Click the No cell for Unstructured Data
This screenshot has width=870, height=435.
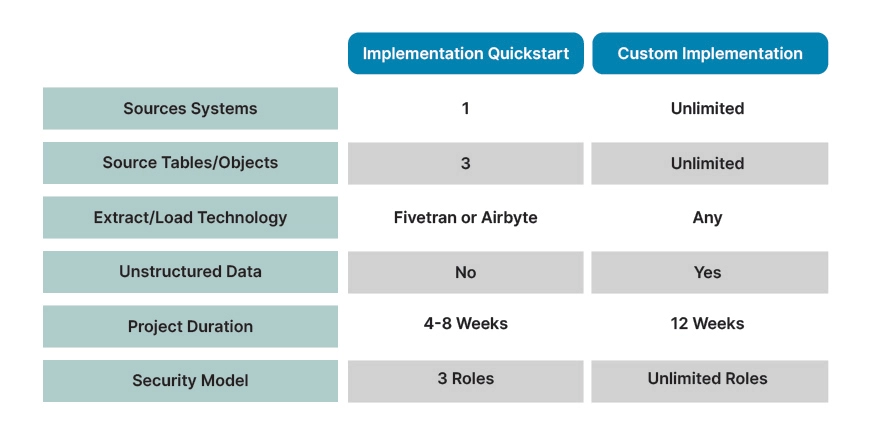pyautogui.click(x=466, y=272)
